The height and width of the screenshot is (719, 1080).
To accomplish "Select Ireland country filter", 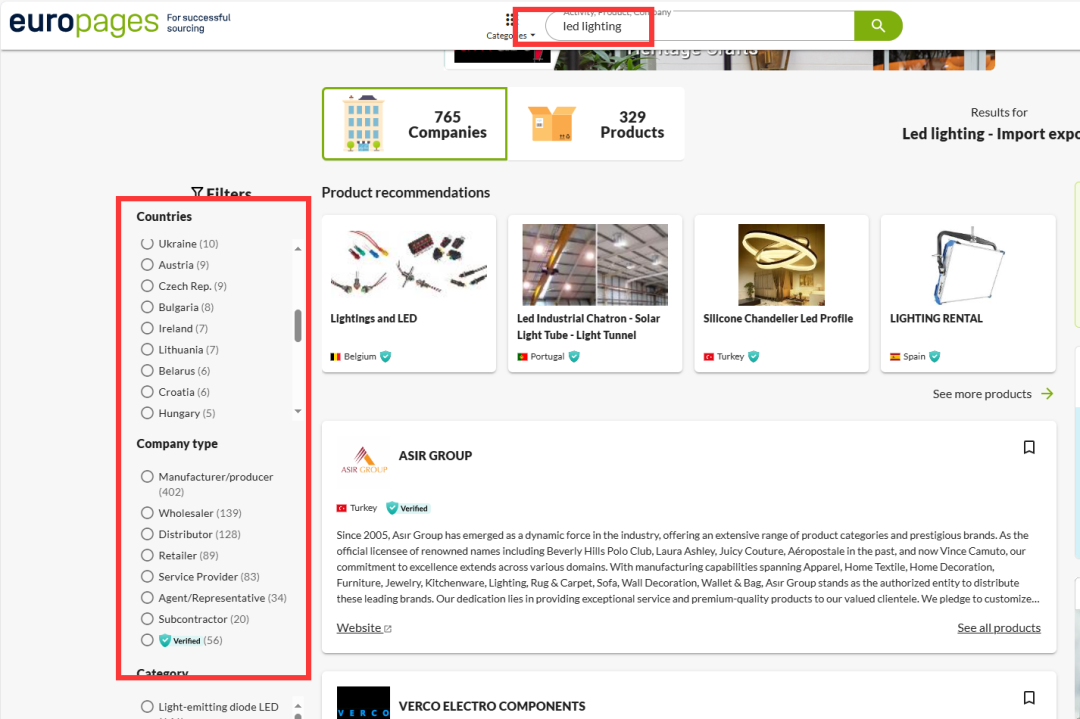I will pyautogui.click(x=147, y=329).
